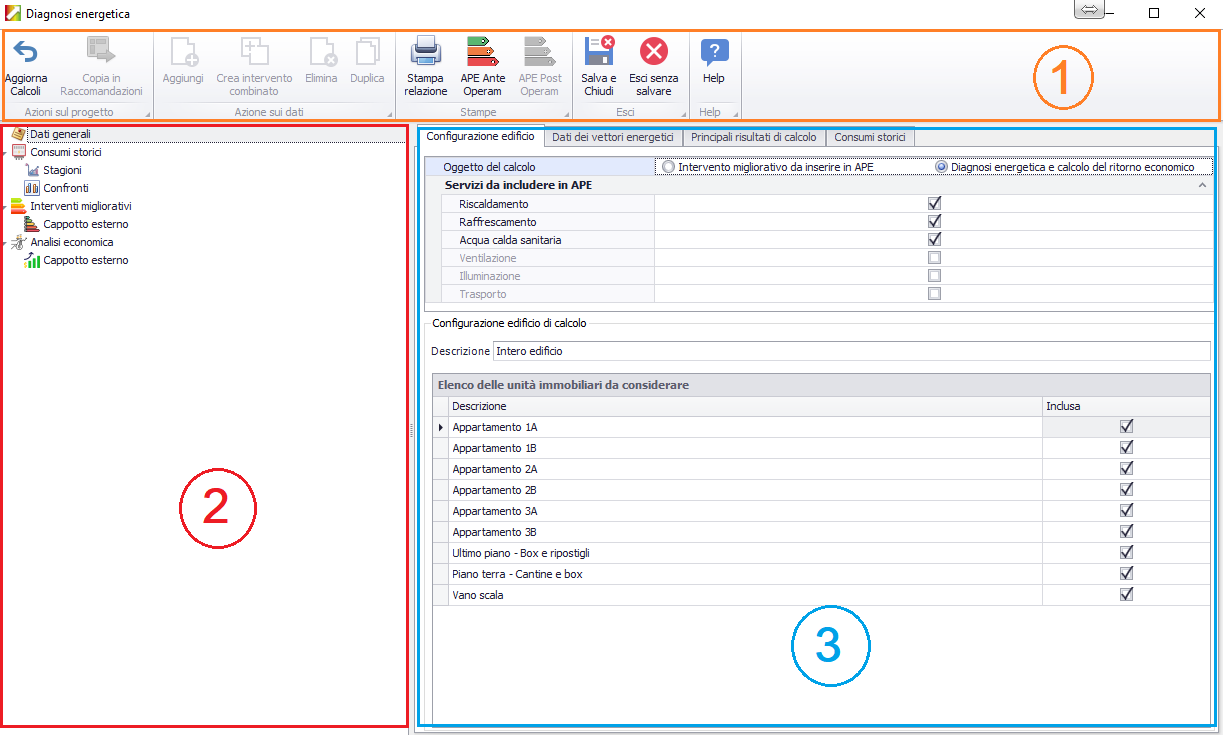Collapse the Consumi storici tree node
The height and width of the screenshot is (735, 1223).
pyautogui.click(x=5, y=153)
